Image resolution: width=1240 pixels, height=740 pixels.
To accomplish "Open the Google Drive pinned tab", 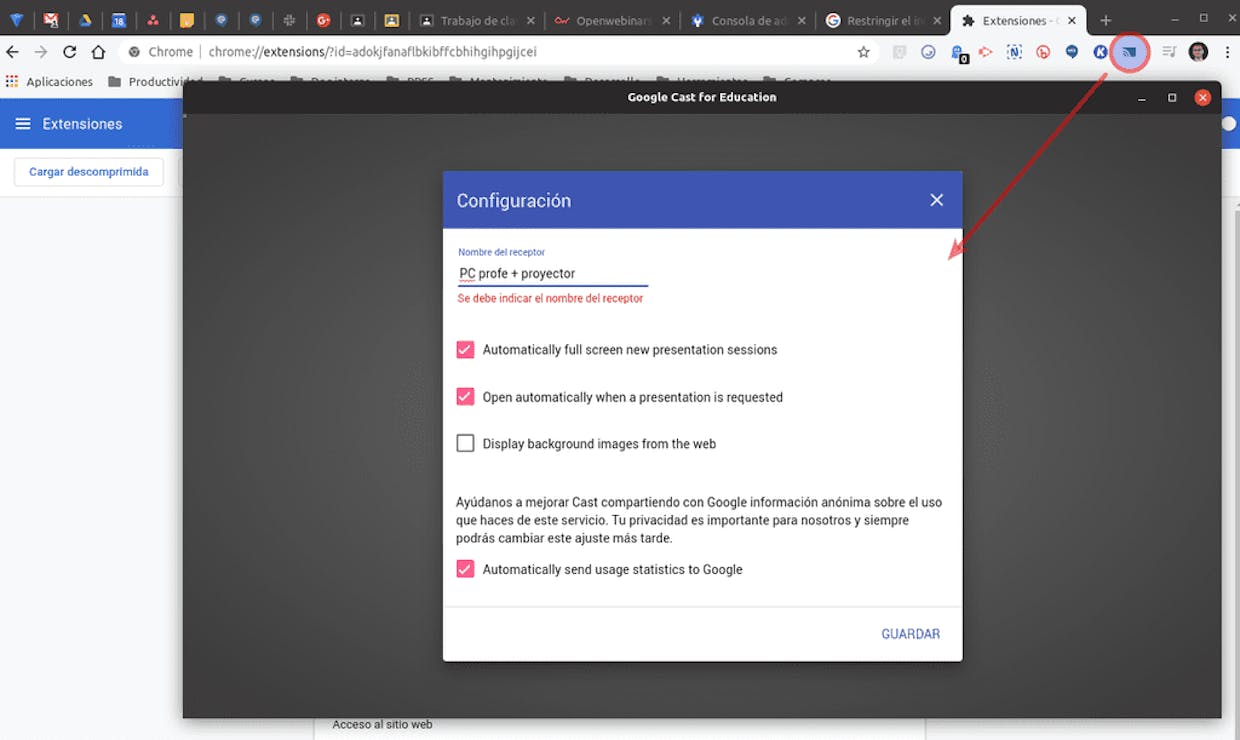I will point(85,20).
